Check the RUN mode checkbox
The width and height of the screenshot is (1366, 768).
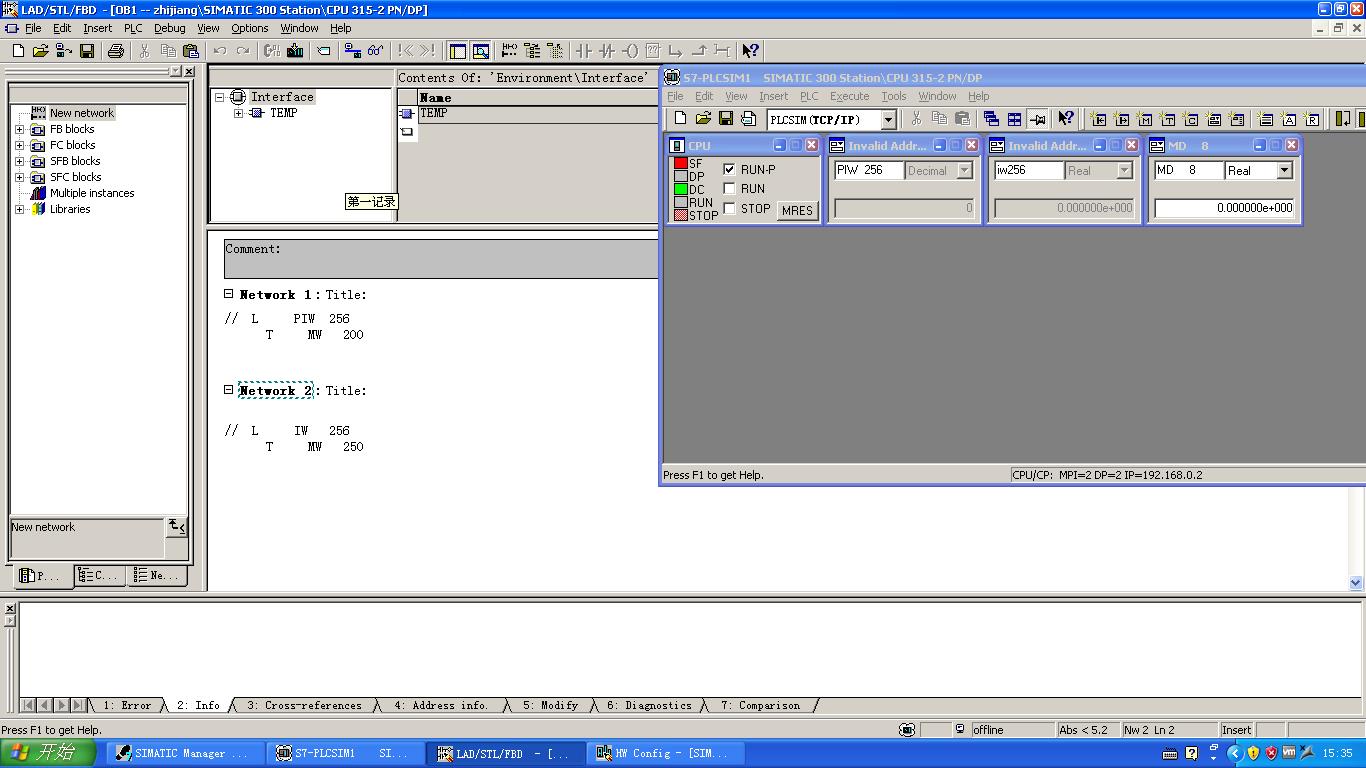pos(729,189)
